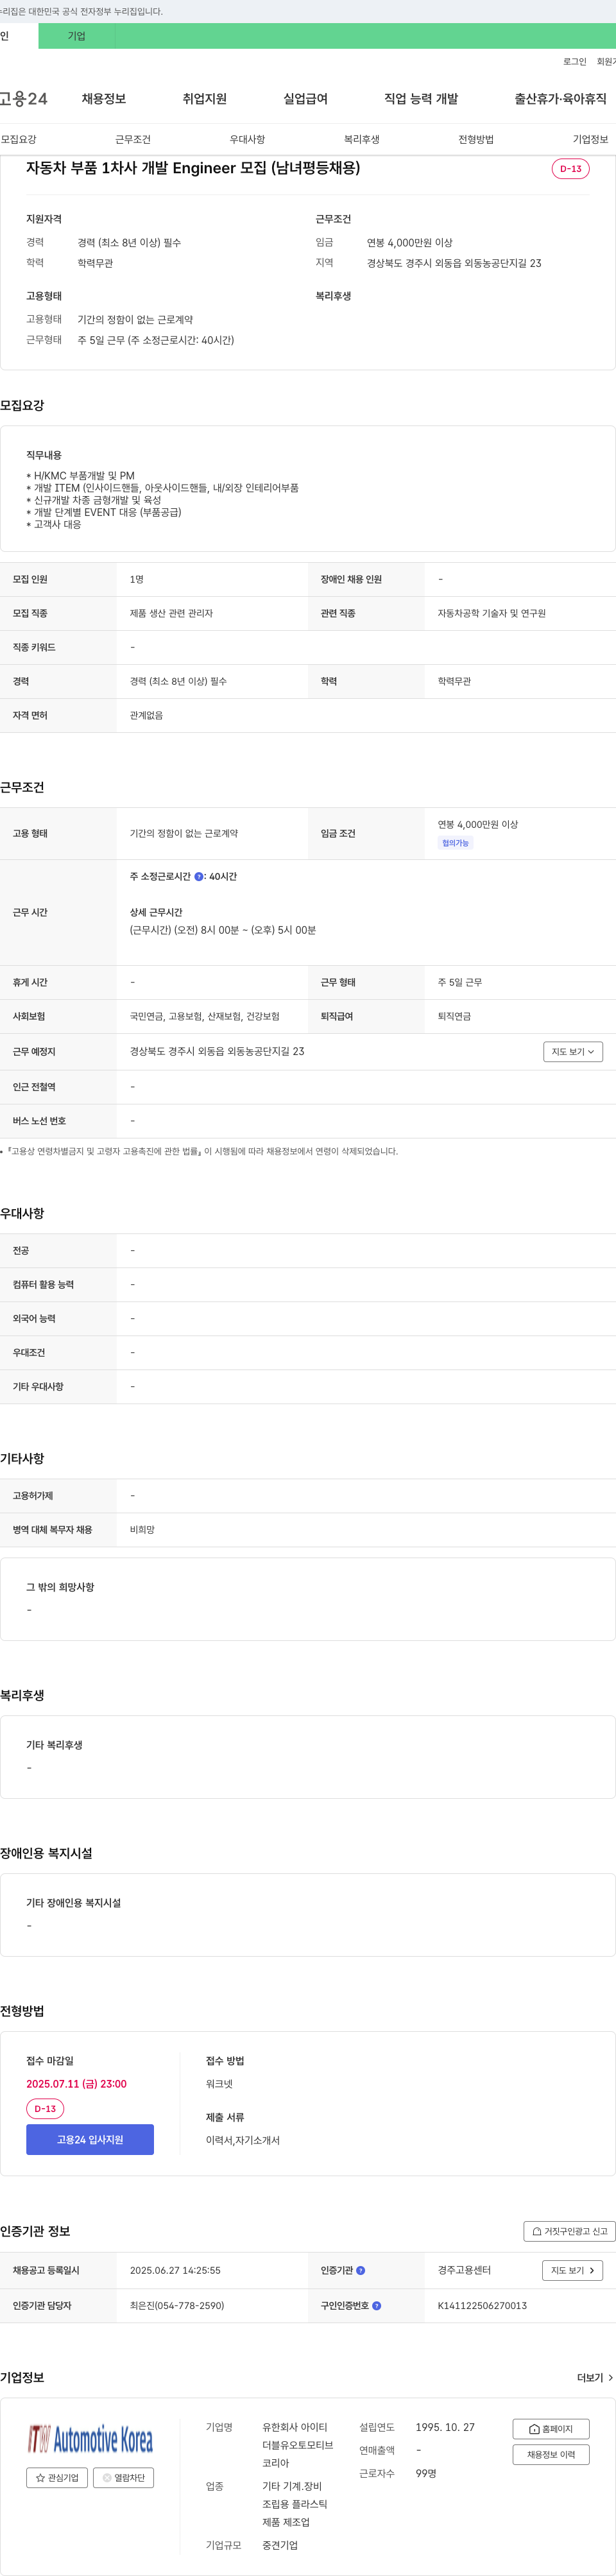Click the 경주고용센터 agency name
Image resolution: width=616 pixels, height=2576 pixels.
click(x=464, y=2270)
